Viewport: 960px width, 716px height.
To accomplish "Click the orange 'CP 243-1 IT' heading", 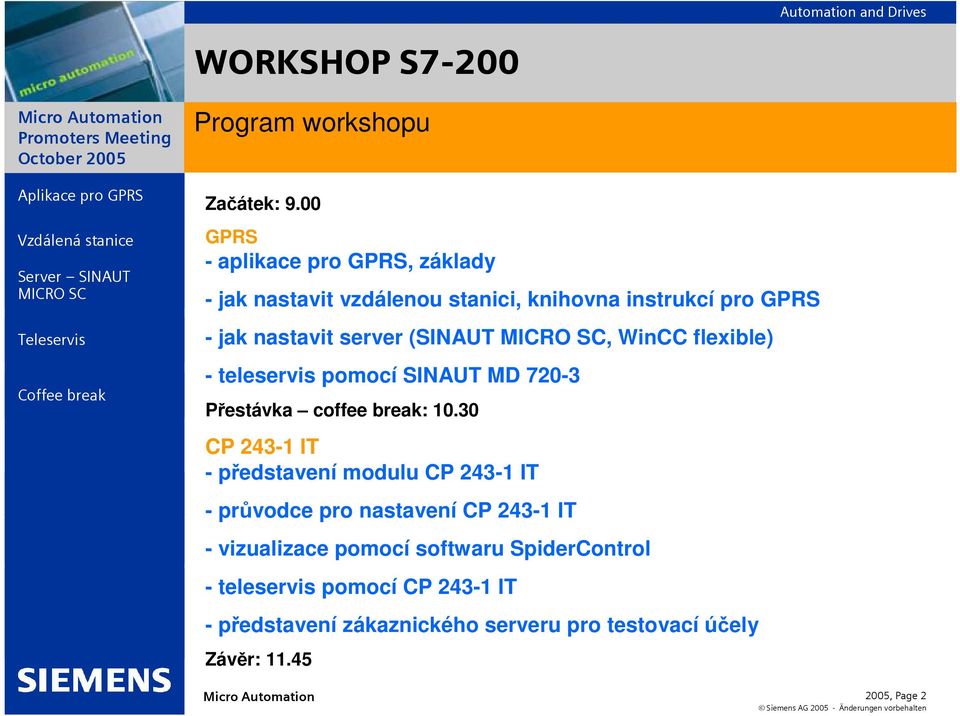I will tap(262, 447).
